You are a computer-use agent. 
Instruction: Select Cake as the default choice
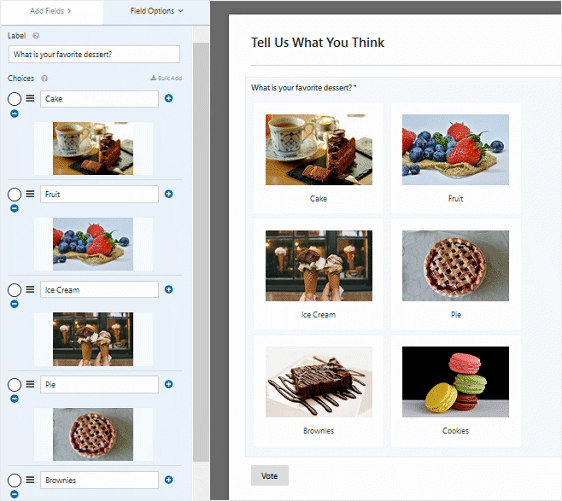[x=14, y=99]
